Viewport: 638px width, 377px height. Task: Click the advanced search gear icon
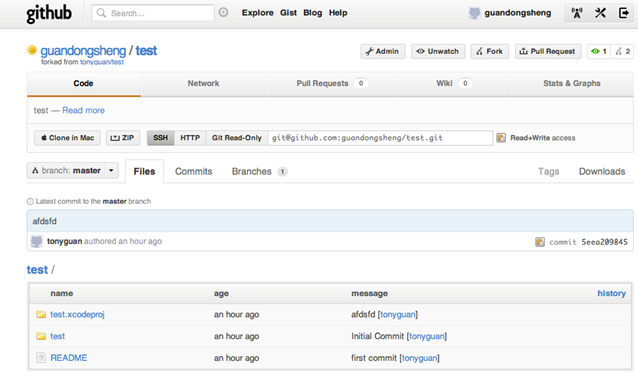(223, 13)
